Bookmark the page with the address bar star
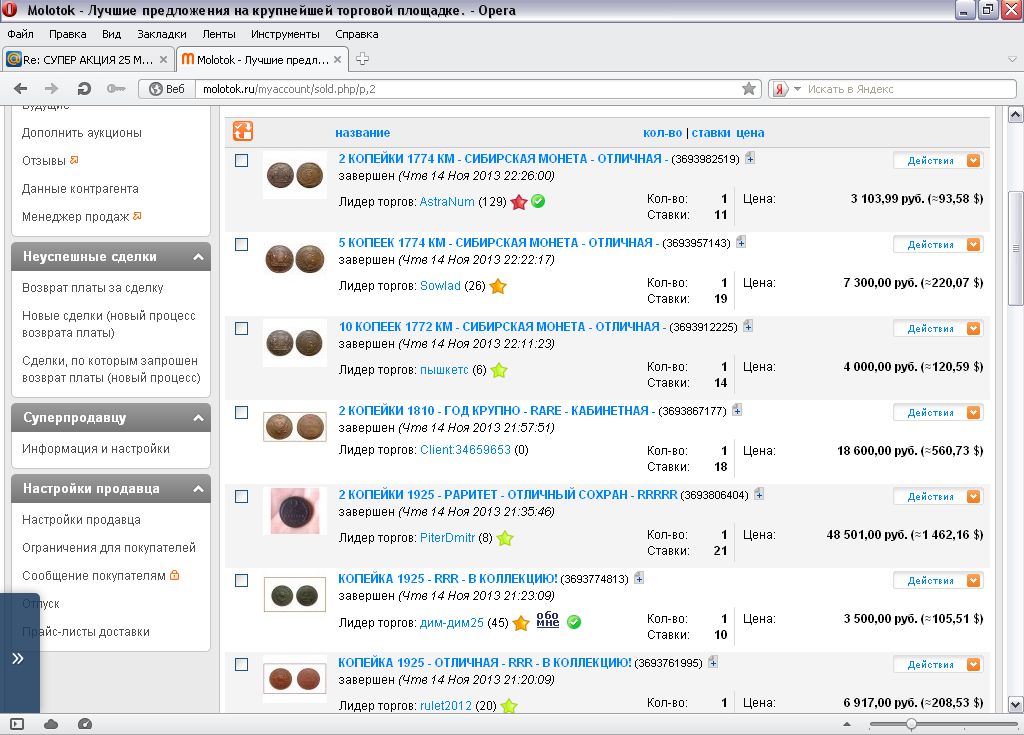Image resolution: width=1024 pixels, height=735 pixels. click(749, 89)
